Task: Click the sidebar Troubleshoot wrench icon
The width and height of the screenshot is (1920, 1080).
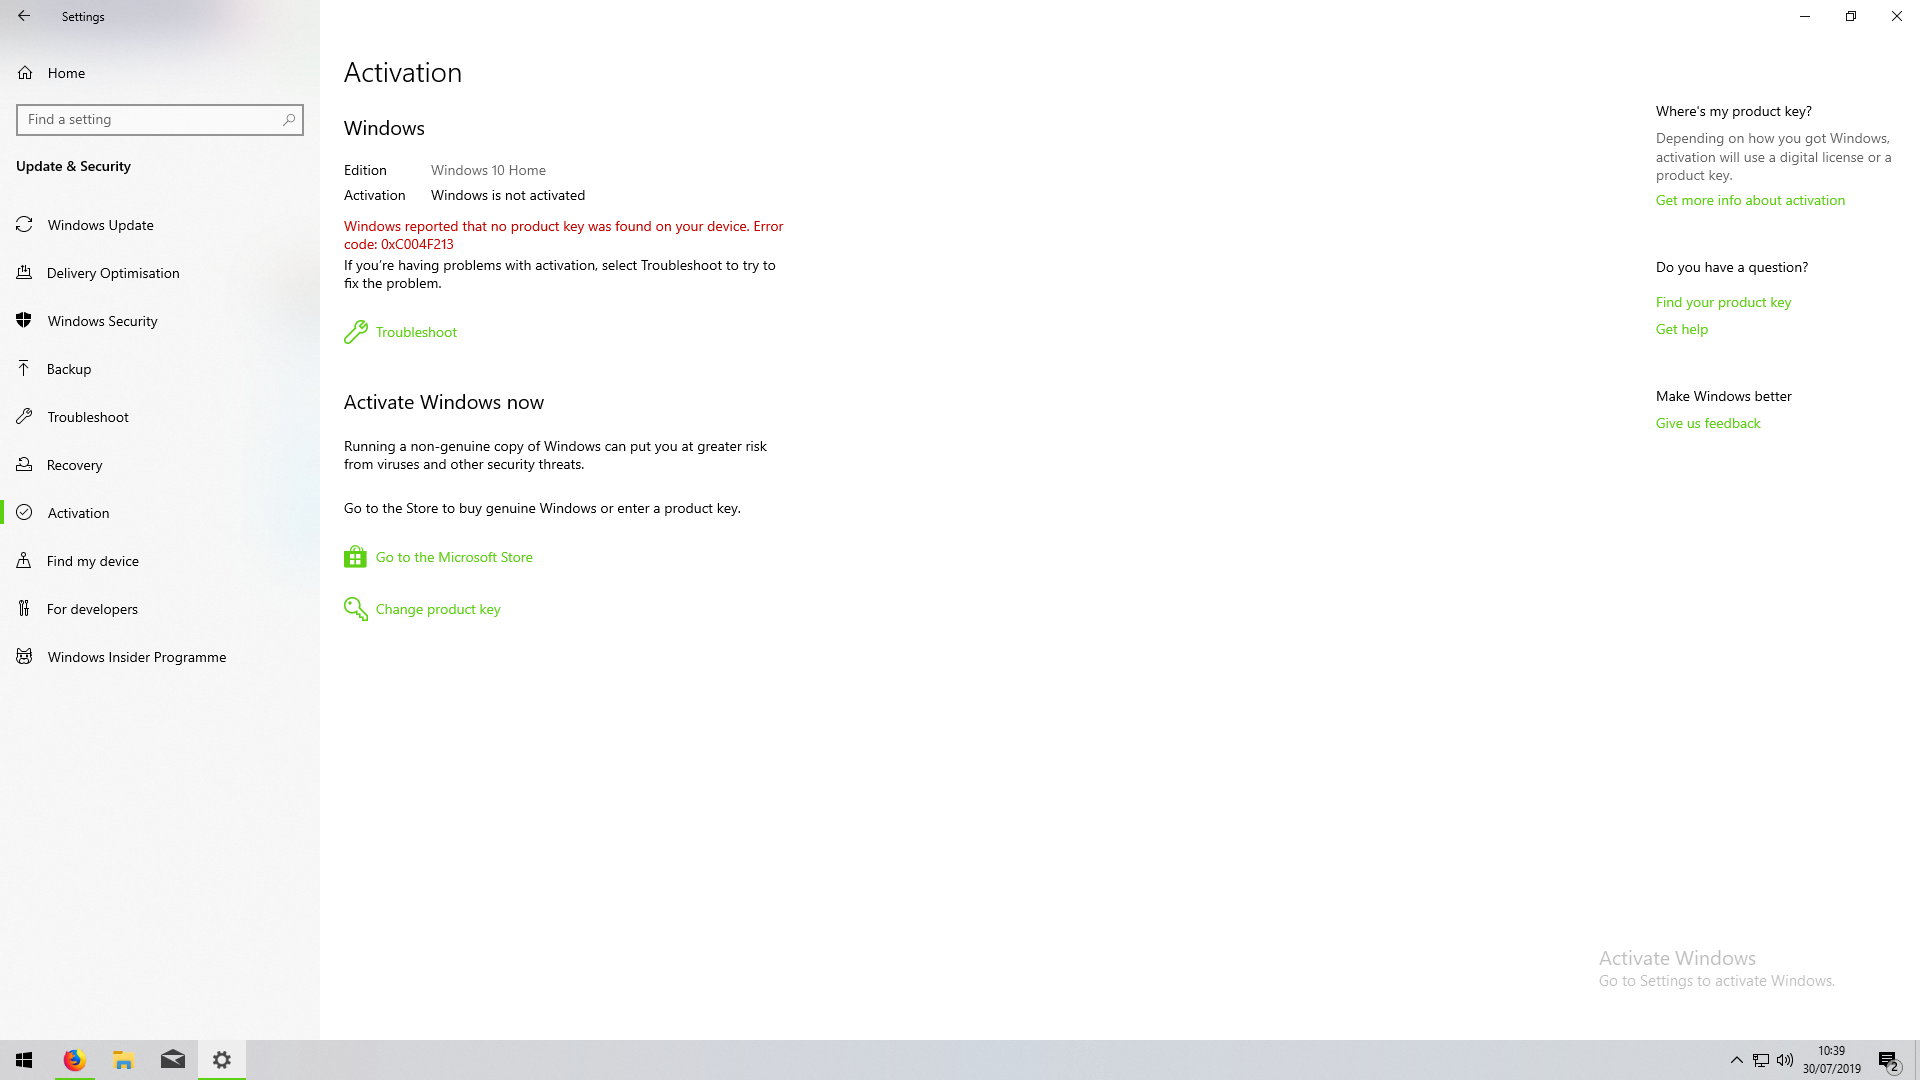Action: (x=25, y=417)
